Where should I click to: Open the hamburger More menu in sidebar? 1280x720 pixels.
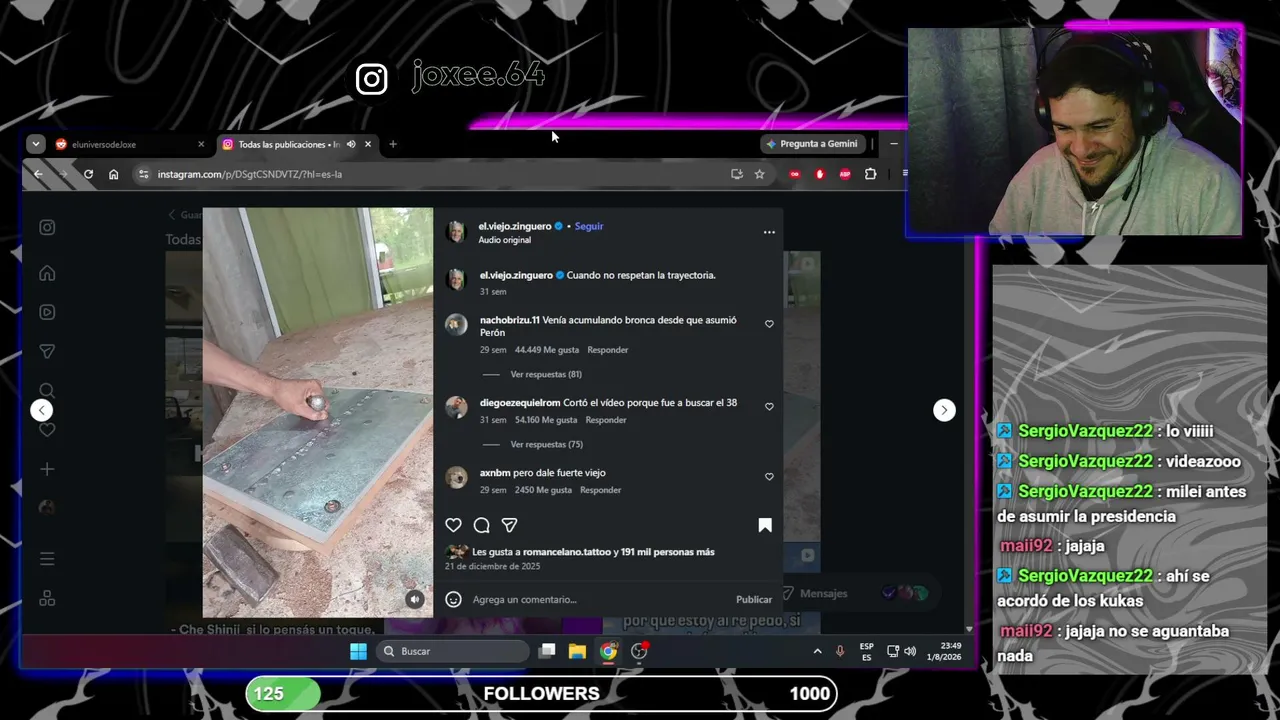pyautogui.click(x=47, y=559)
